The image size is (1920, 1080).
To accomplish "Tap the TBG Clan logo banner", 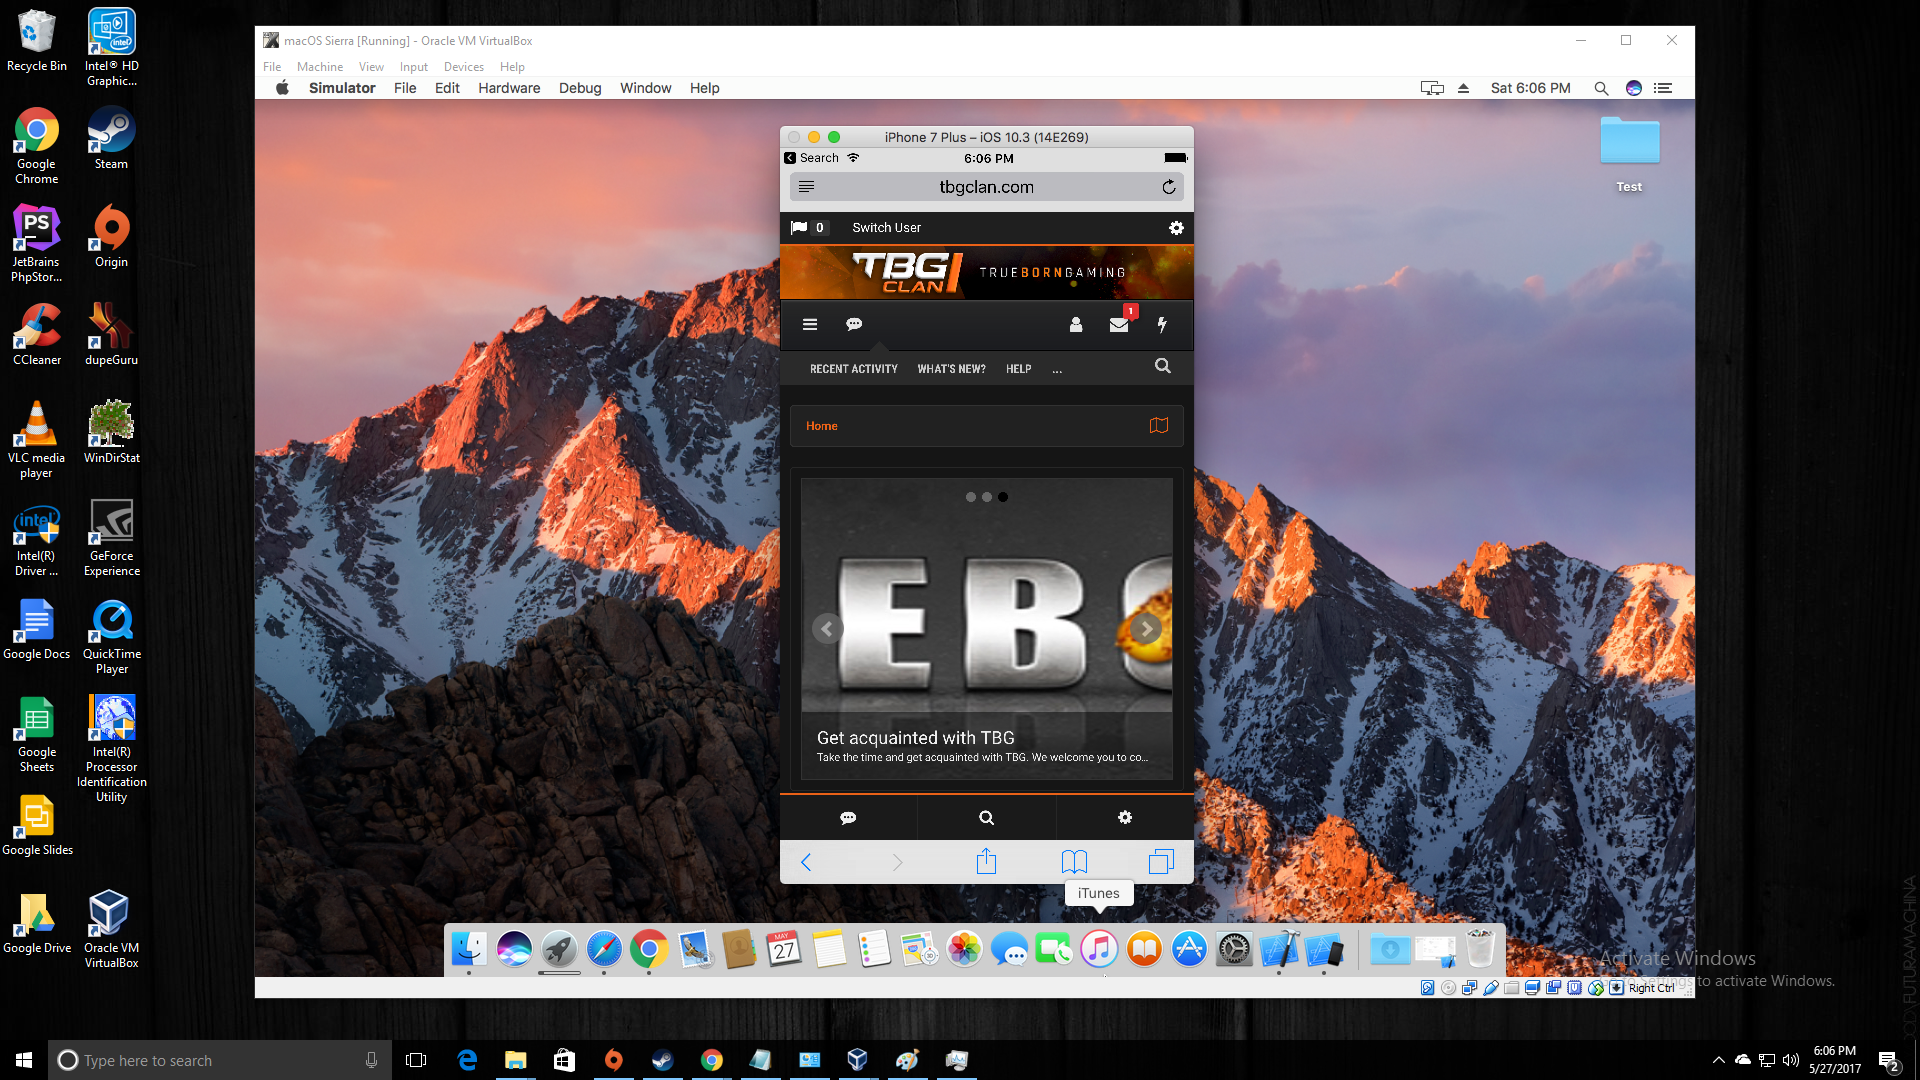I will coord(986,272).
